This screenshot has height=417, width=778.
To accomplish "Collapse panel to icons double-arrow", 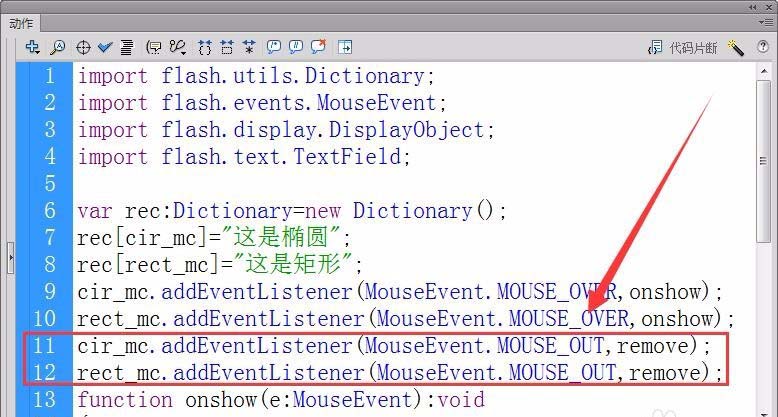I will [753, 7].
